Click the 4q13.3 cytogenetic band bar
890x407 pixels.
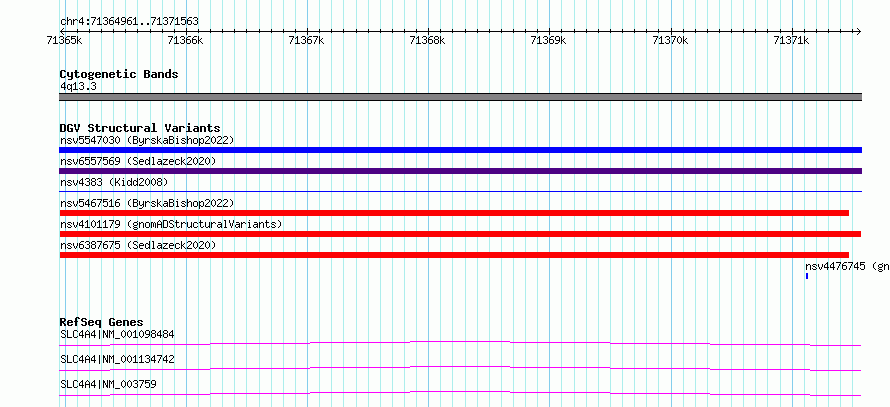[x=460, y=97]
